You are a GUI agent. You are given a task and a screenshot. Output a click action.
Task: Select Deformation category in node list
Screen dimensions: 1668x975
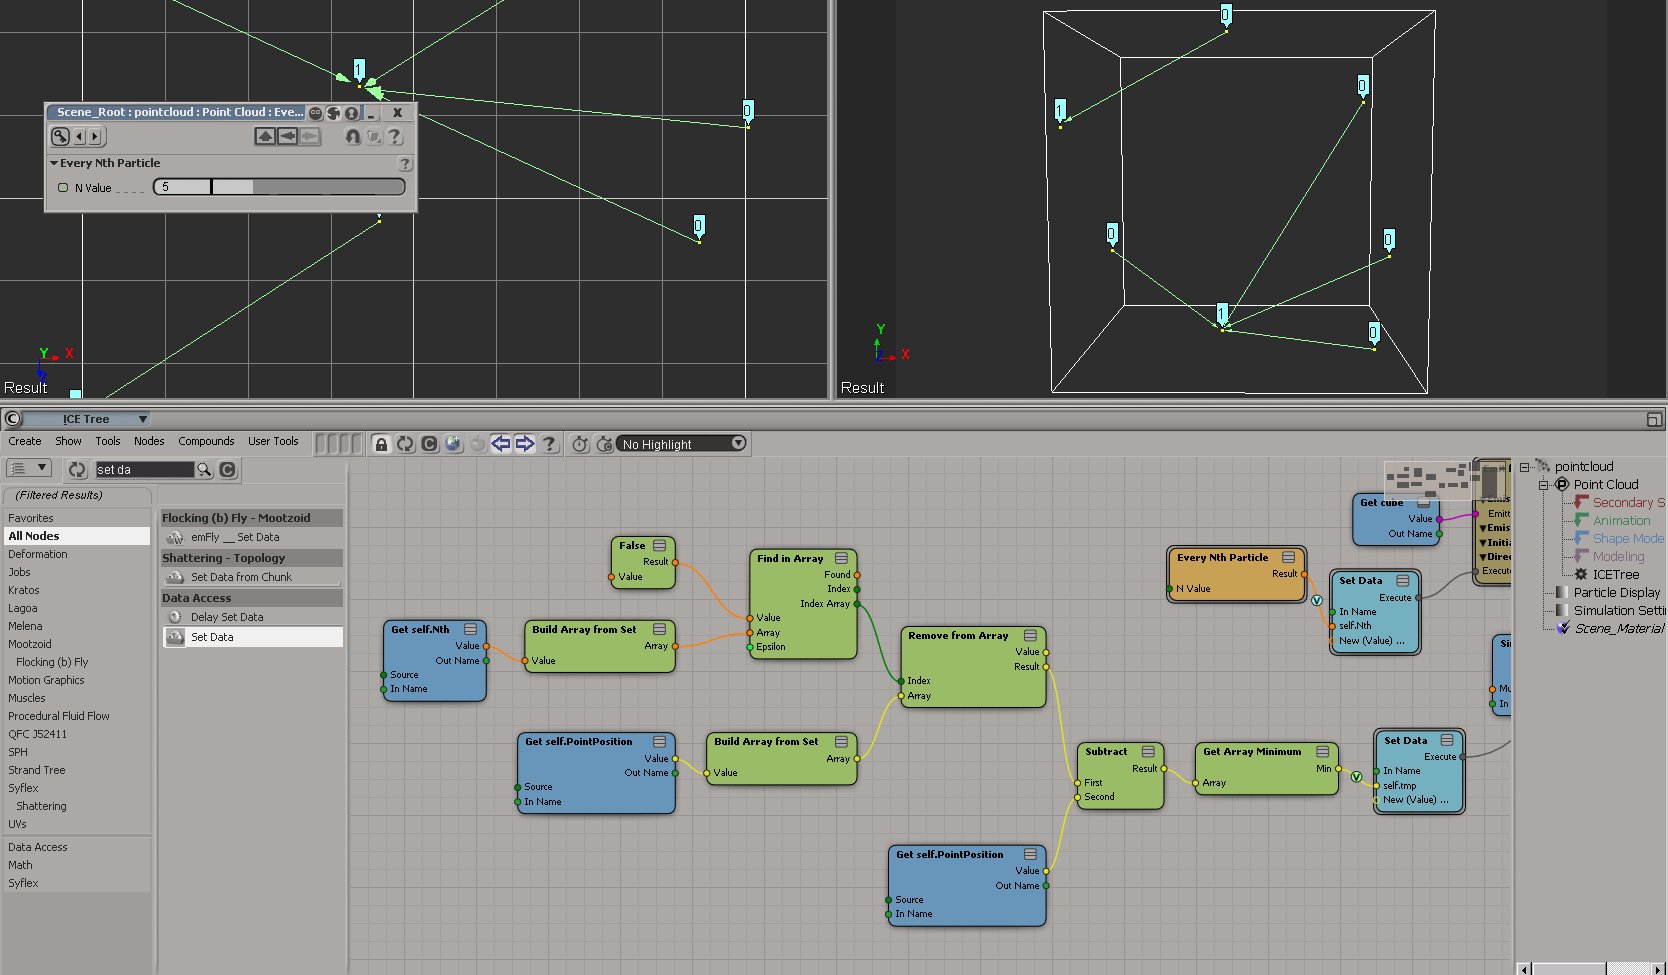coord(38,554)
